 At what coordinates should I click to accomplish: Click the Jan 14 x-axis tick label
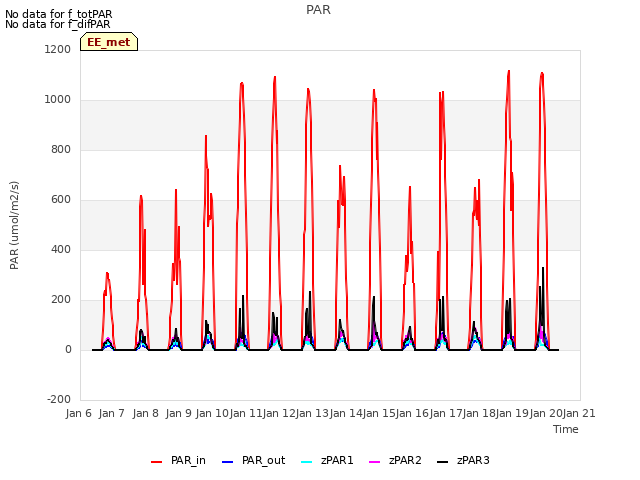click(346, 413)
